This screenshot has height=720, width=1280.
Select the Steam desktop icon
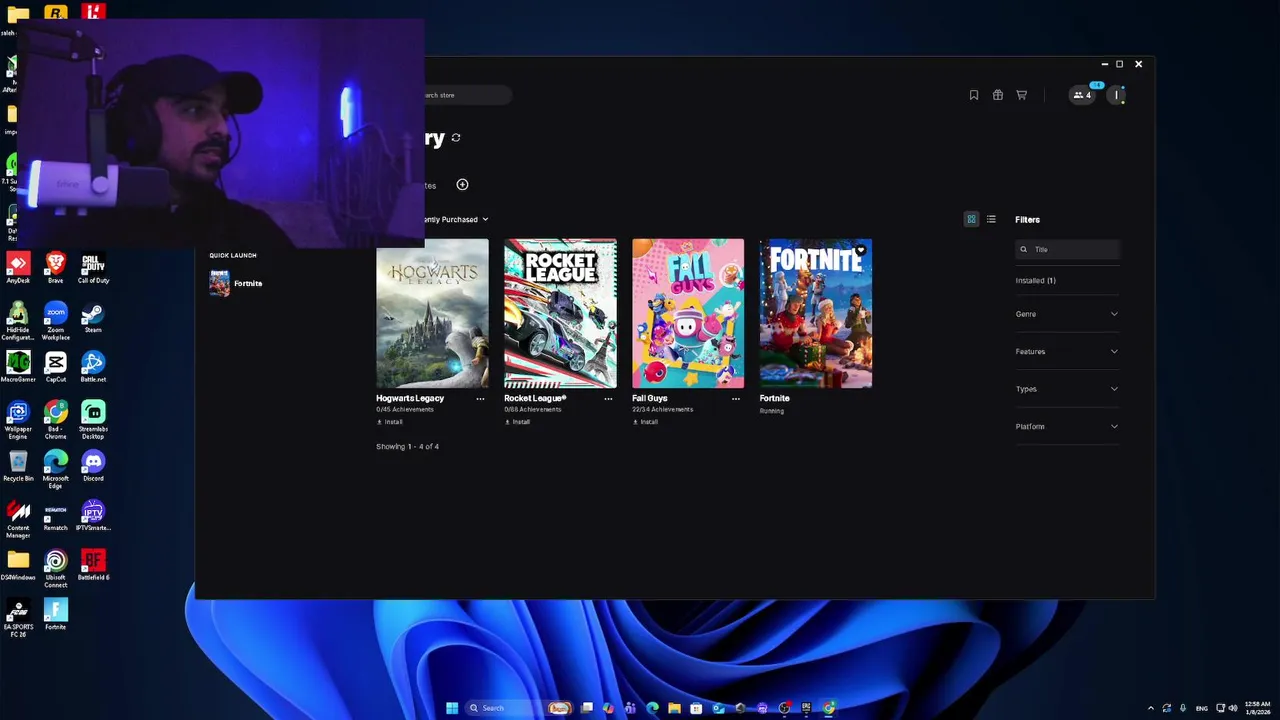[x=93, y=317]
